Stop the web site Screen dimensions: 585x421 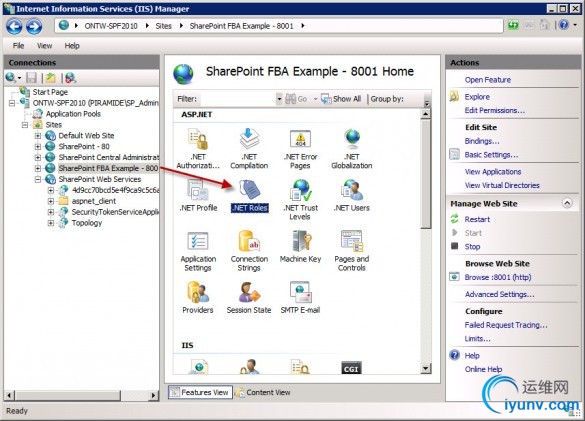(x=472, y=247)
